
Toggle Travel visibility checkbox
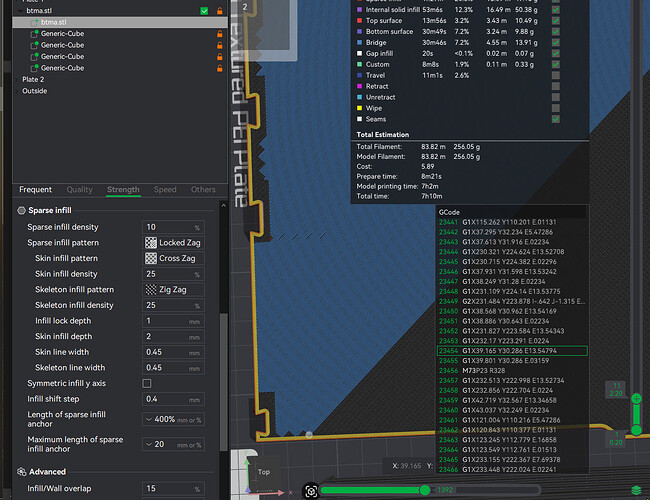555,75
